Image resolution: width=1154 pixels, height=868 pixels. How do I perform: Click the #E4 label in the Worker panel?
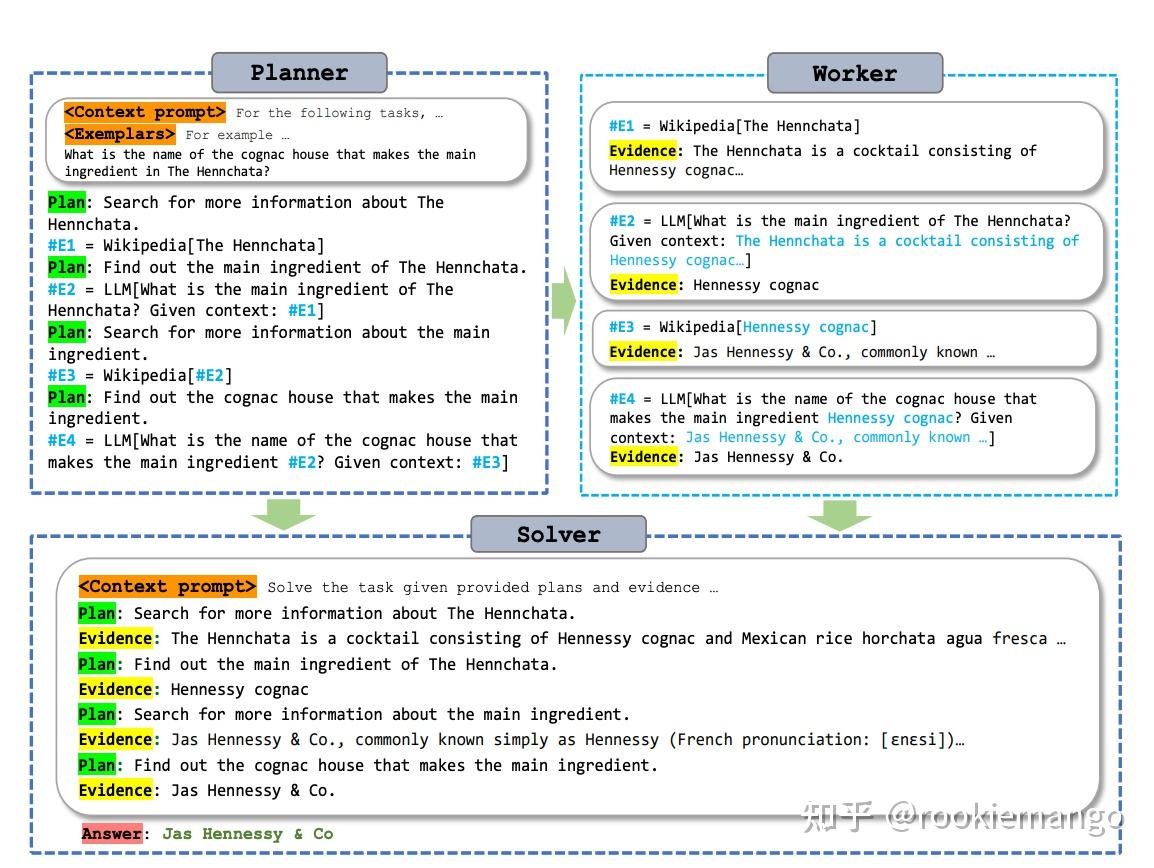pos(622,398)
